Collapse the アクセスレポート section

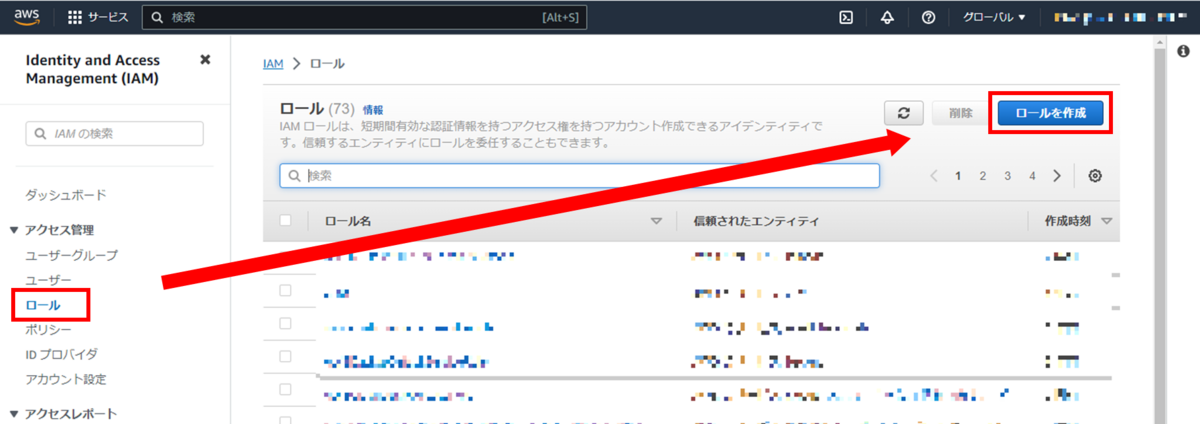tap(14, 413)
